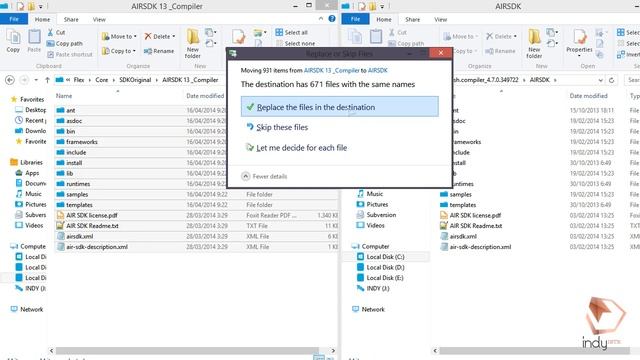Collapse ribbon chevron in left window
This screenshot has height=360, width=640.
[x=321, y=19]
